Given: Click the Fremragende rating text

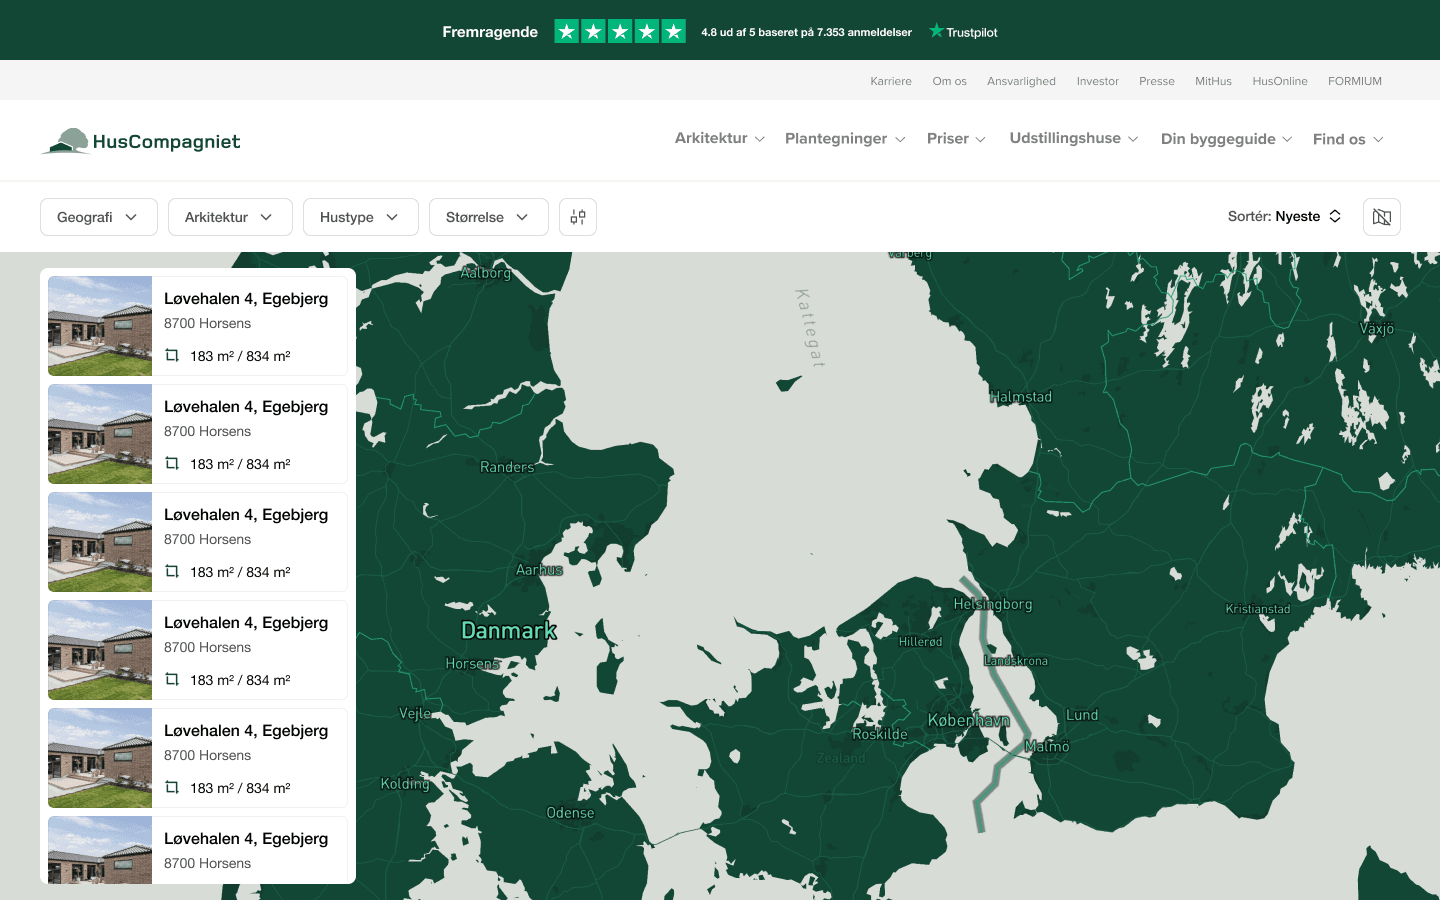Looking at the screenshot, I should click(490, 32).
